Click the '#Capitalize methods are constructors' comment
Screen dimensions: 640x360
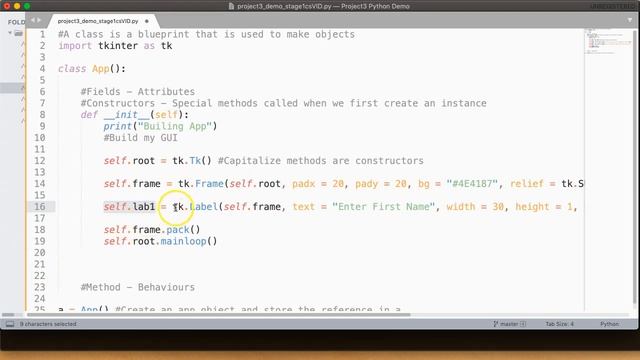click(x=321, y=160)
